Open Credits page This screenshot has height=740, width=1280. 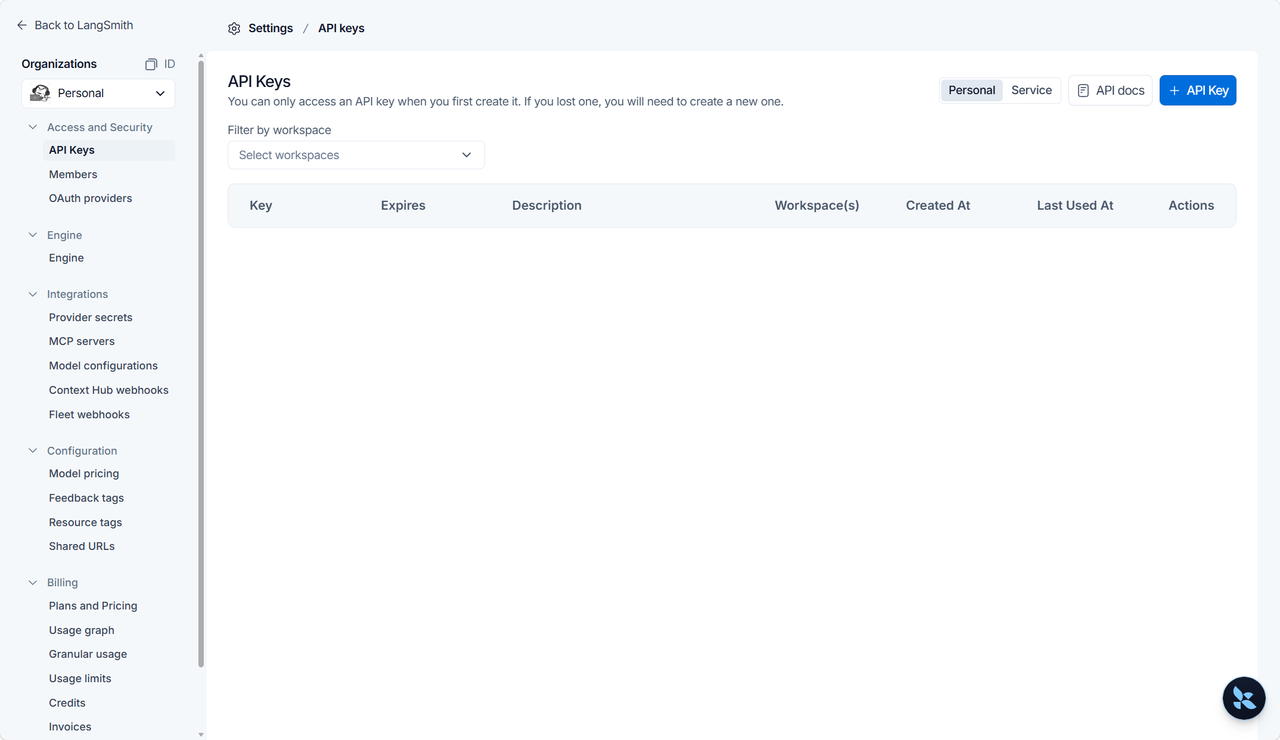(67, 703)
